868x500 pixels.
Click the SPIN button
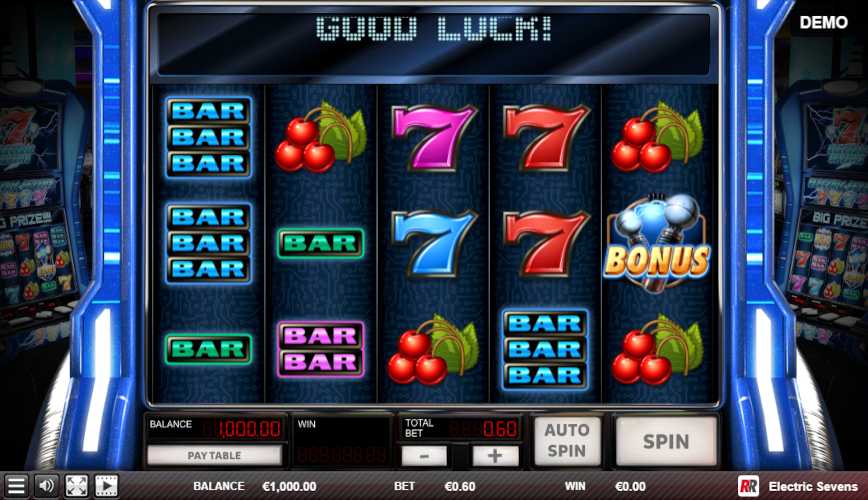pyautogui.click(x=666, y=441)
